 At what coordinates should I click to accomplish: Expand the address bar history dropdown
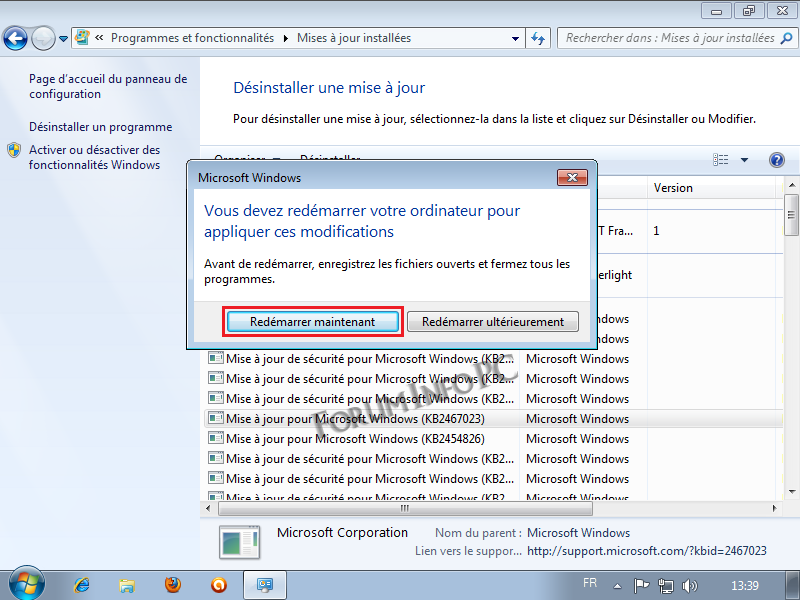[x=515, y=39]
